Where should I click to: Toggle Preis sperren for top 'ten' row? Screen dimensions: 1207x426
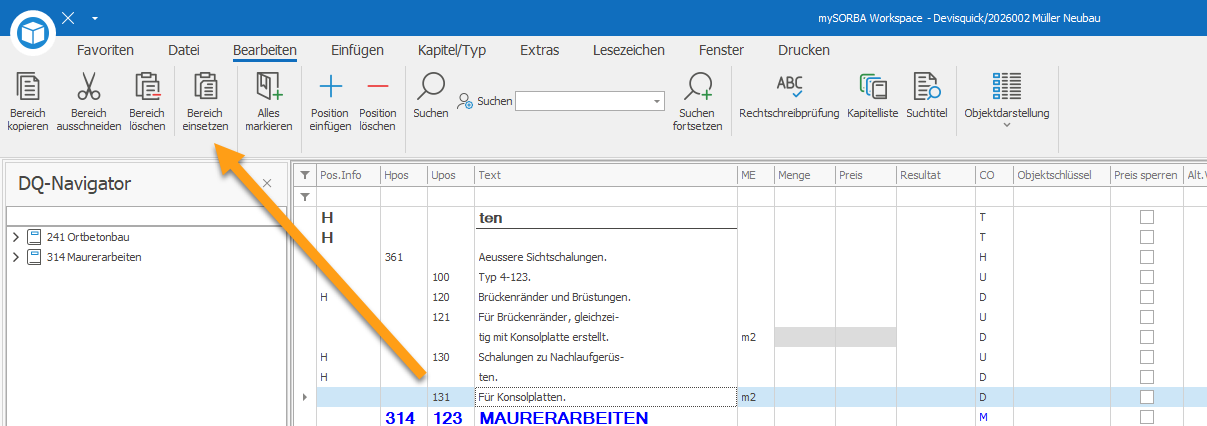click(x=1147, y=217)
